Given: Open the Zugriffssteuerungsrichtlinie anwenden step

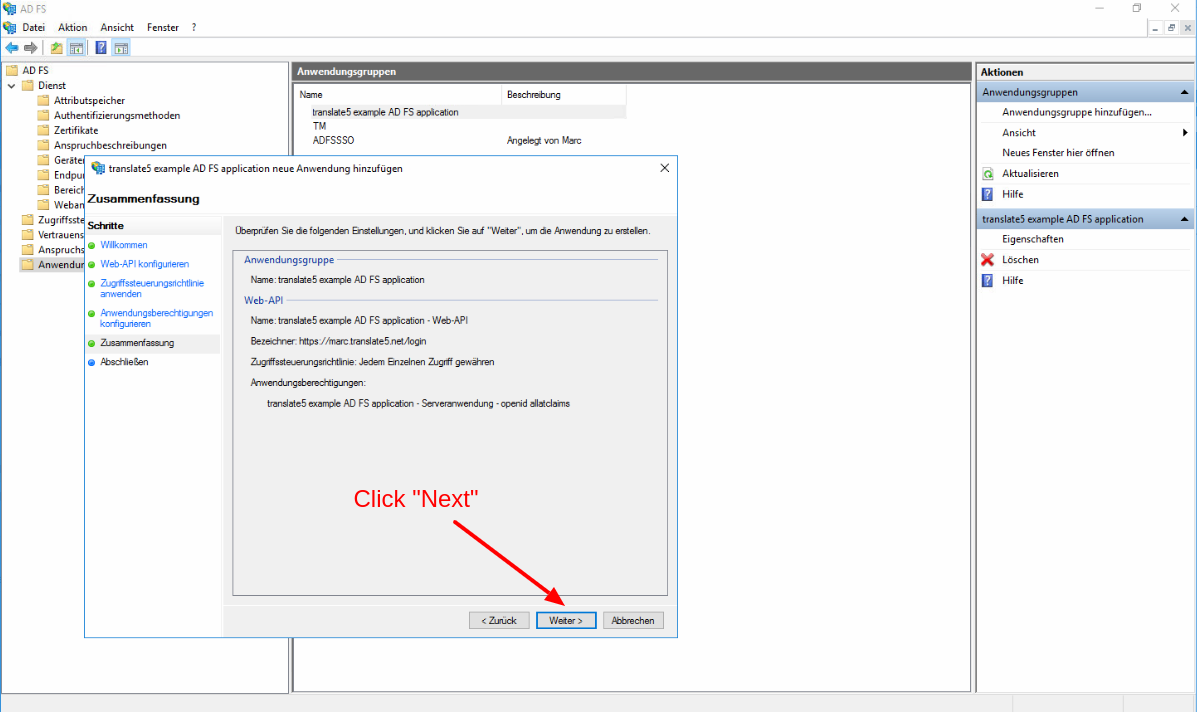Looking at the screenshot, I should (x=152, y=288).
